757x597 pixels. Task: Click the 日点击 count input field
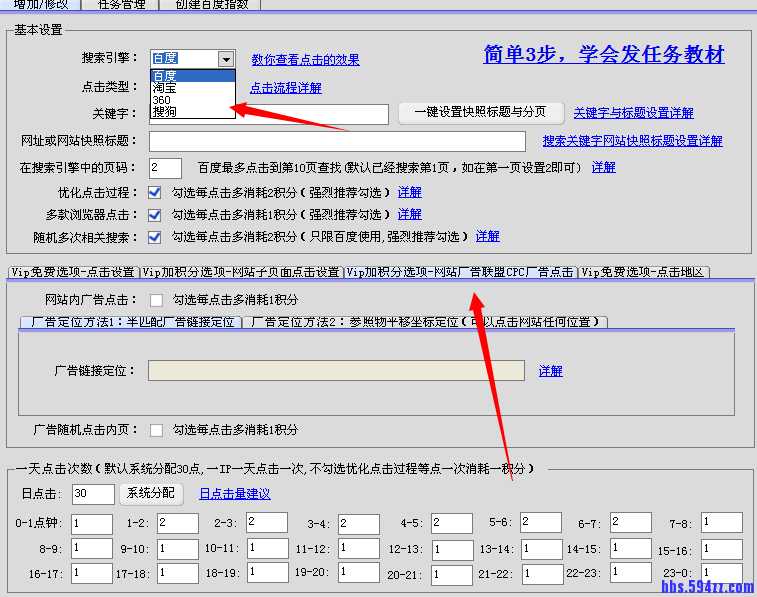(x=93, y=494)
